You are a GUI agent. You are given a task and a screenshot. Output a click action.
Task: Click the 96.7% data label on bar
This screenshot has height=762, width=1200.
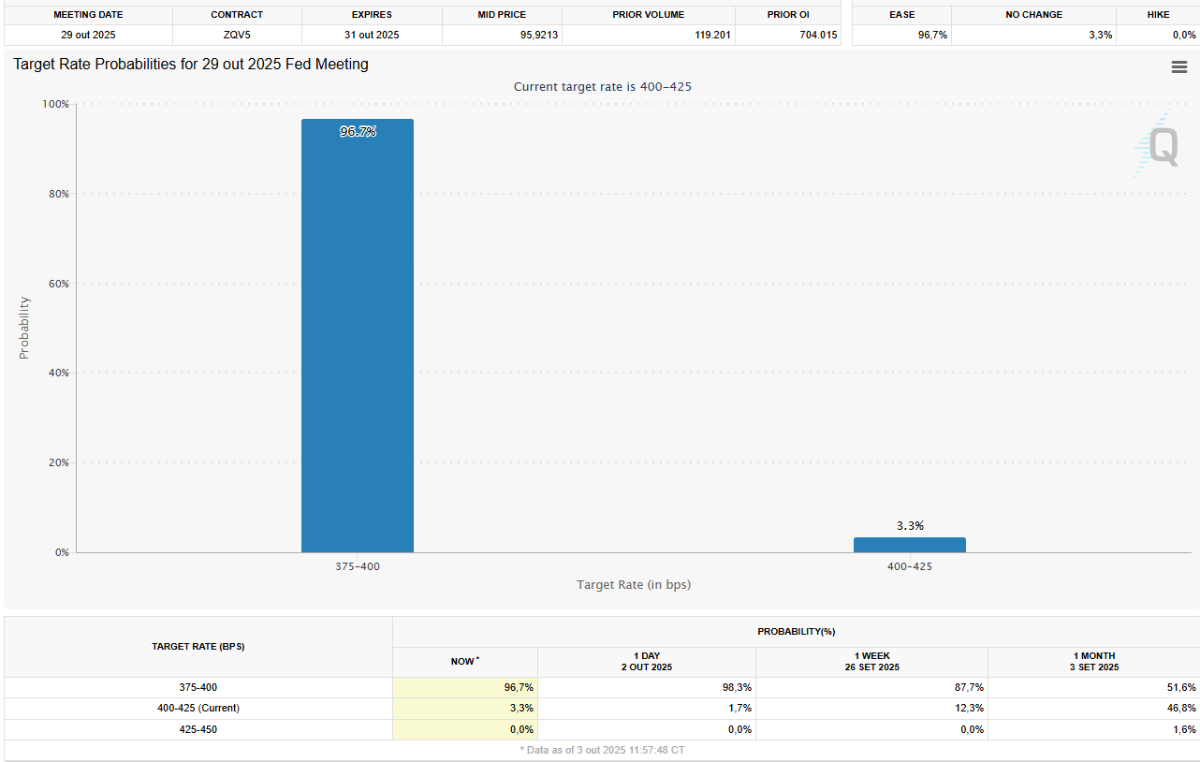(357, 132)
